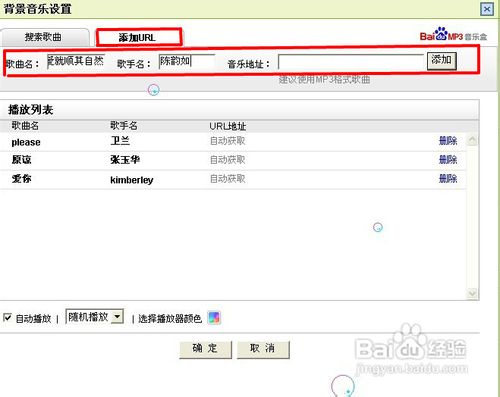This screenshot has width=500, height=397.
Task: Focus the 音乐地址 URL field
Action: point(351,62)
